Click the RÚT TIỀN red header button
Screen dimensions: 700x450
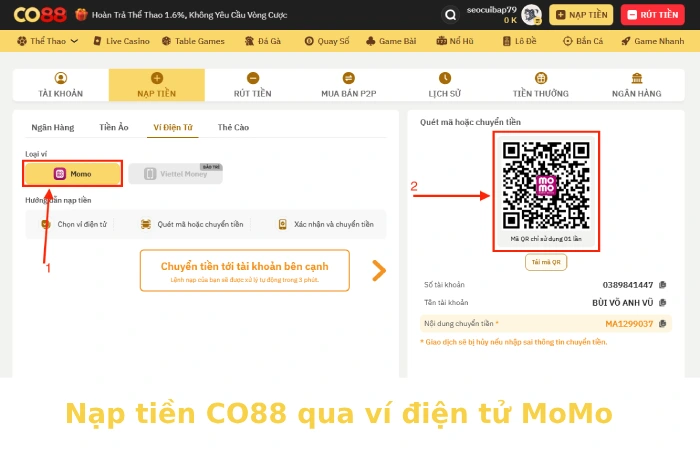(652, 15)
